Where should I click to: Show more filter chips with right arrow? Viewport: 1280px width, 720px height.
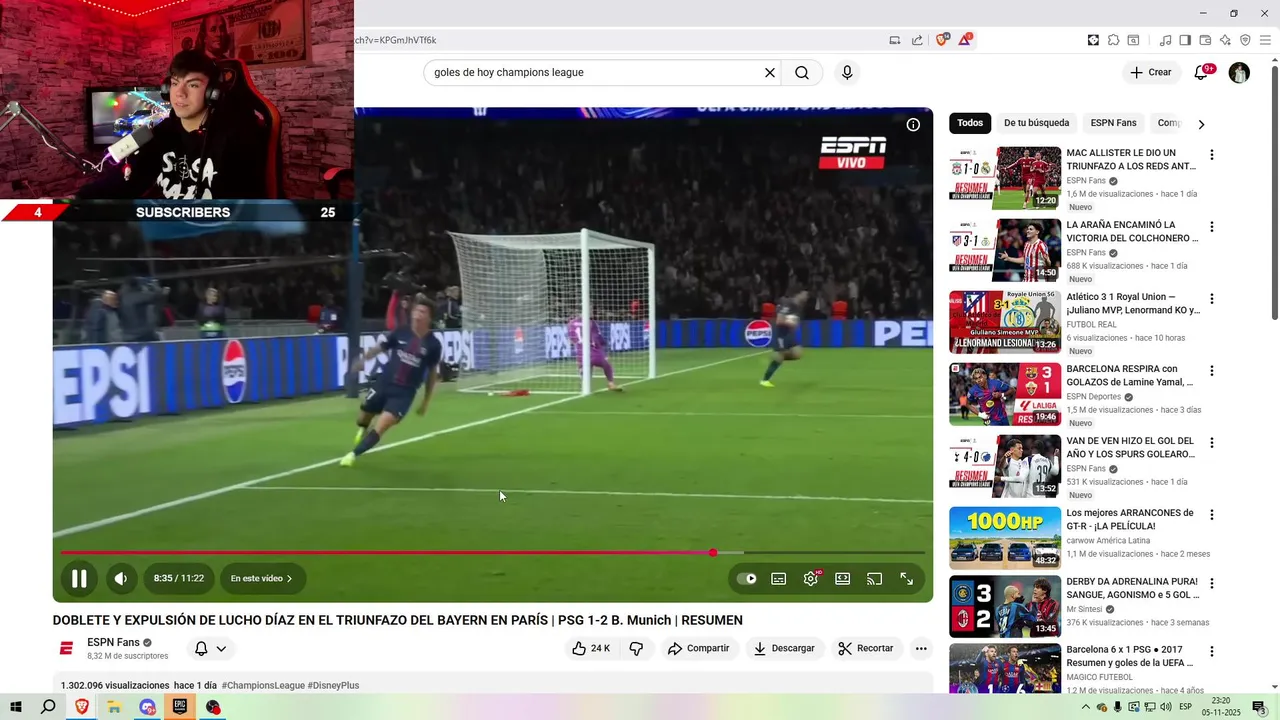pyautogui.click(x=1201, y=124)
